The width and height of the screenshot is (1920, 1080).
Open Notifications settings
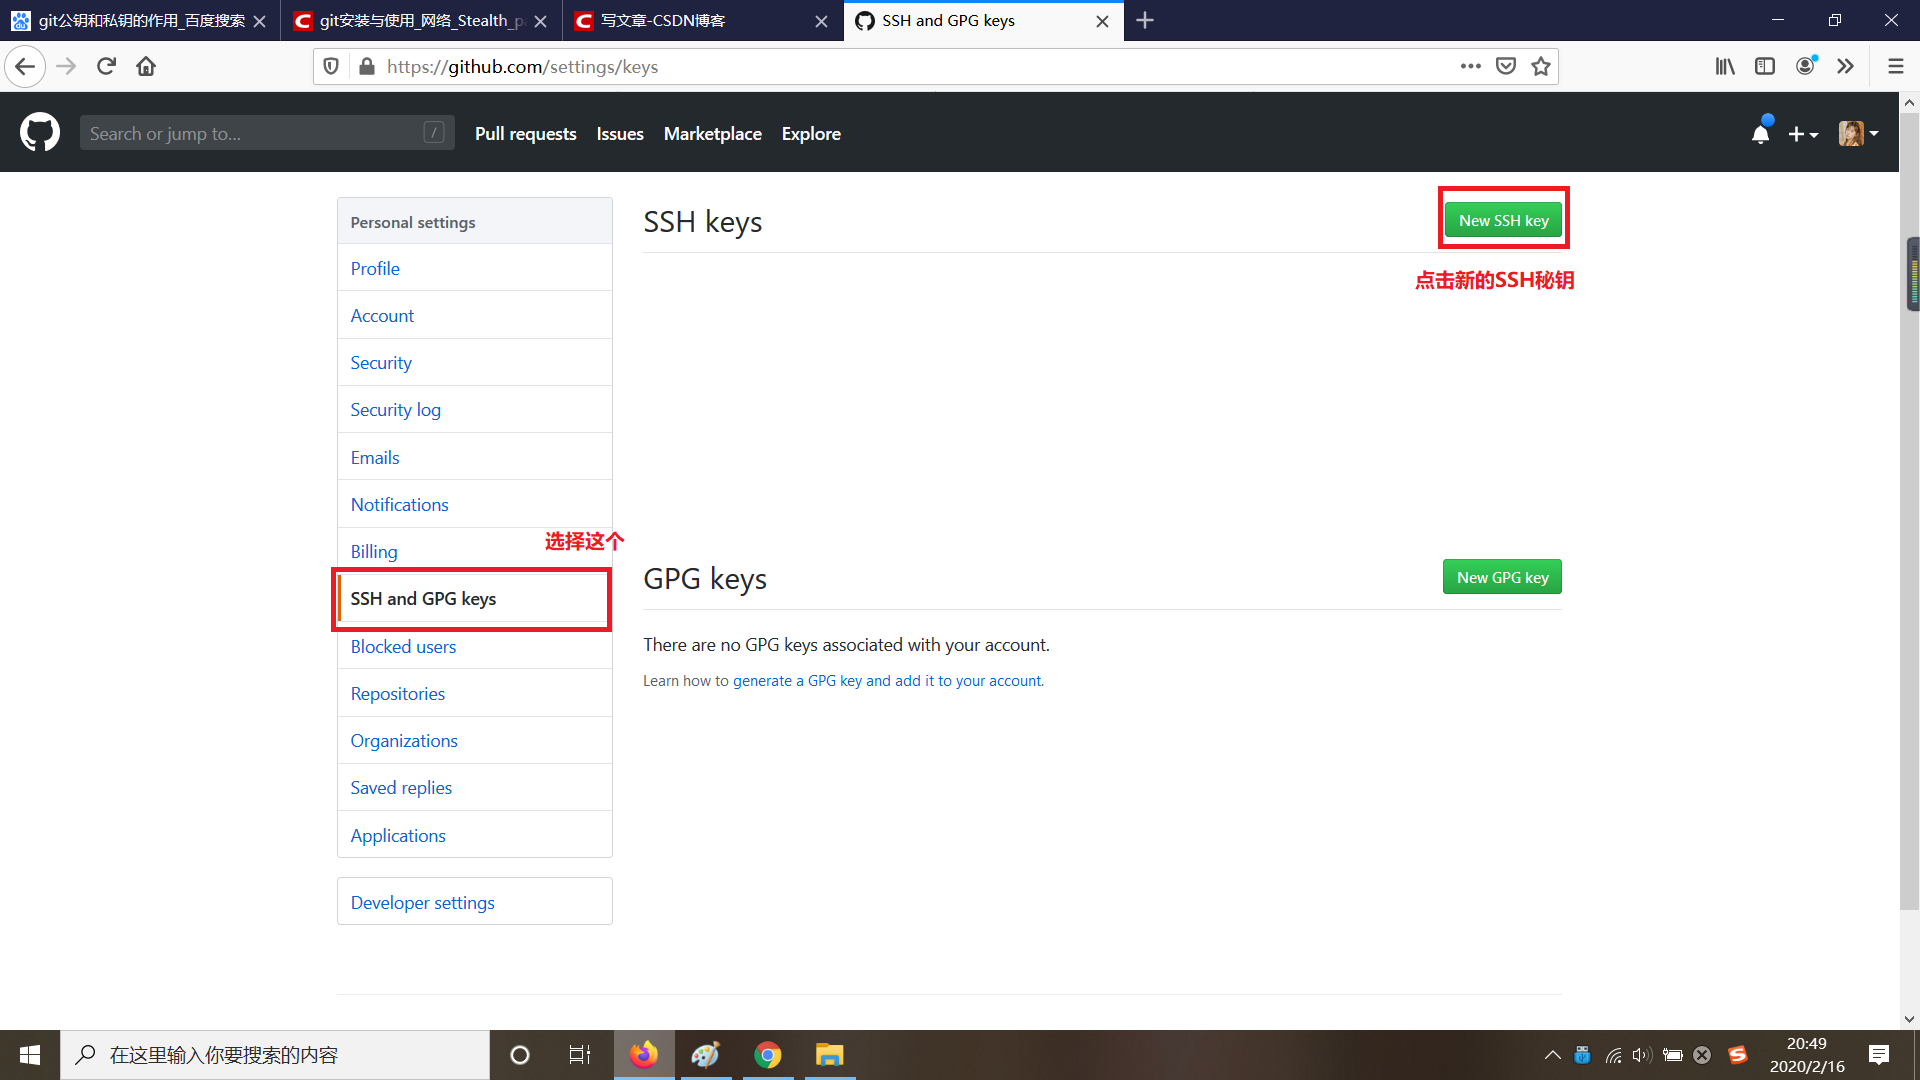click(475, 504)
